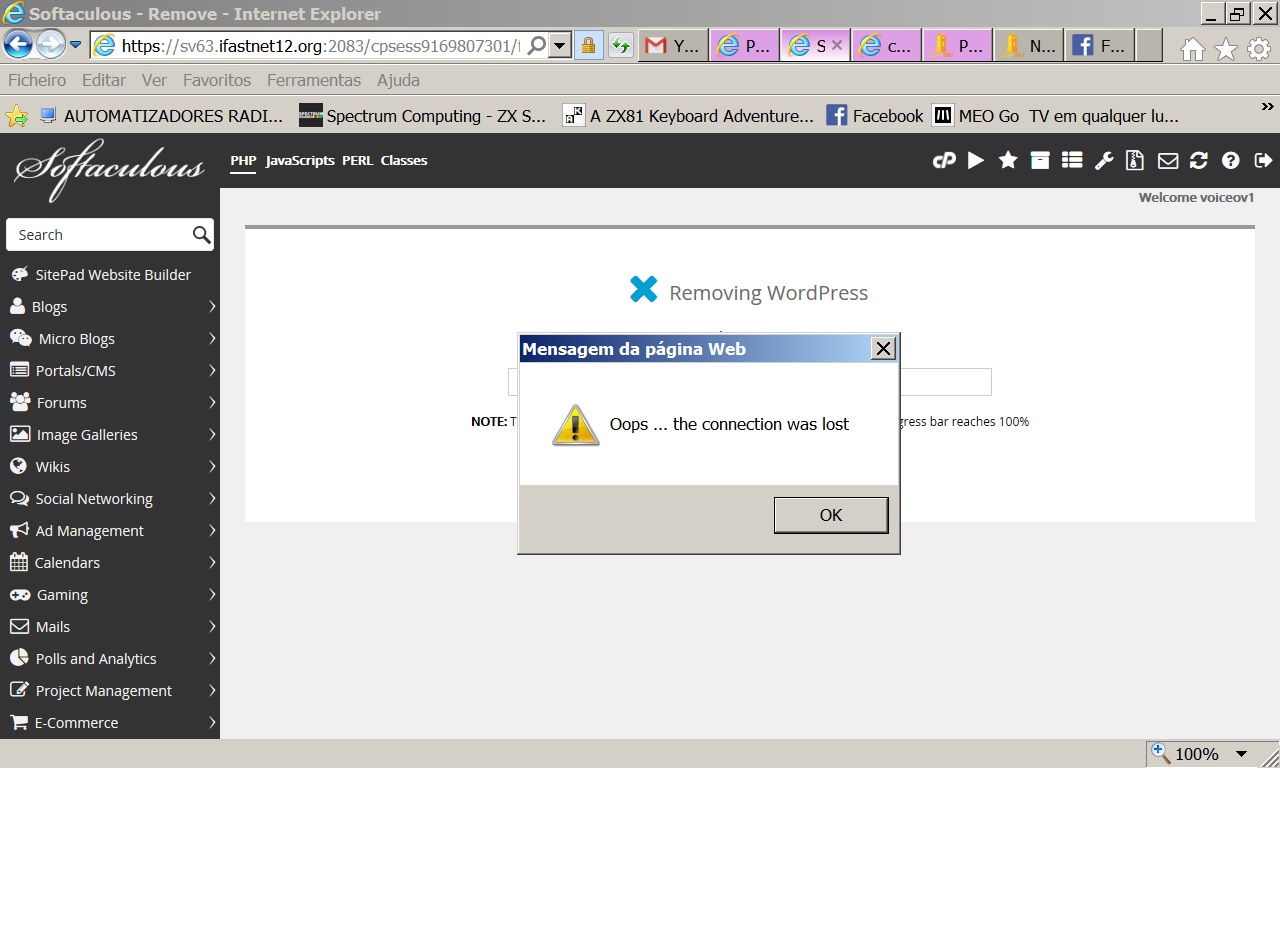This screenshot has height=947, width=1280.
Task: Click the Ad Management category
Action: 110,530
